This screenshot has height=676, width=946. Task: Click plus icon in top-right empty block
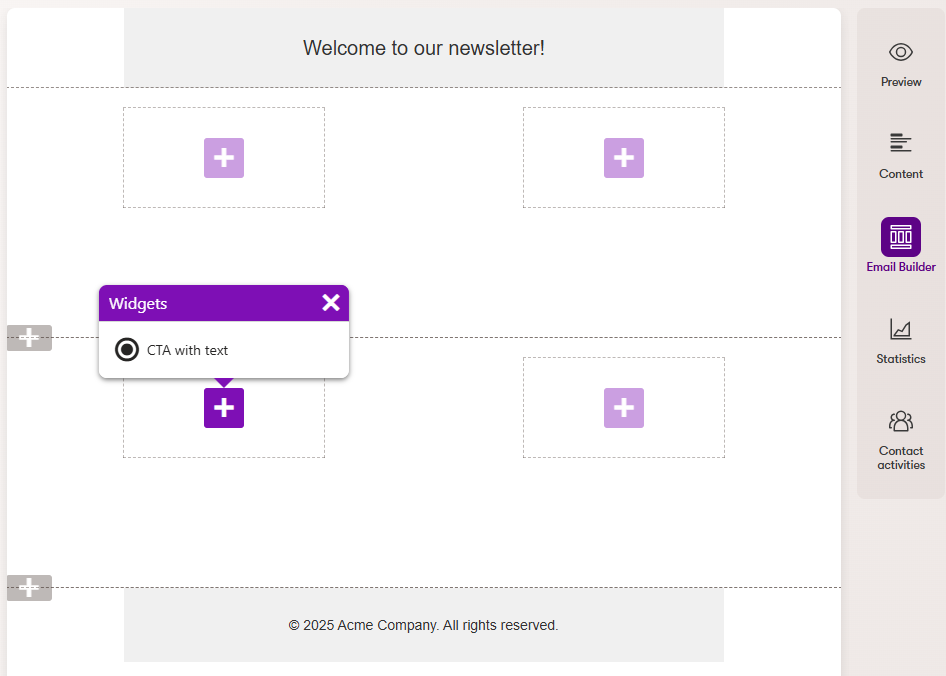coord(624,158)
